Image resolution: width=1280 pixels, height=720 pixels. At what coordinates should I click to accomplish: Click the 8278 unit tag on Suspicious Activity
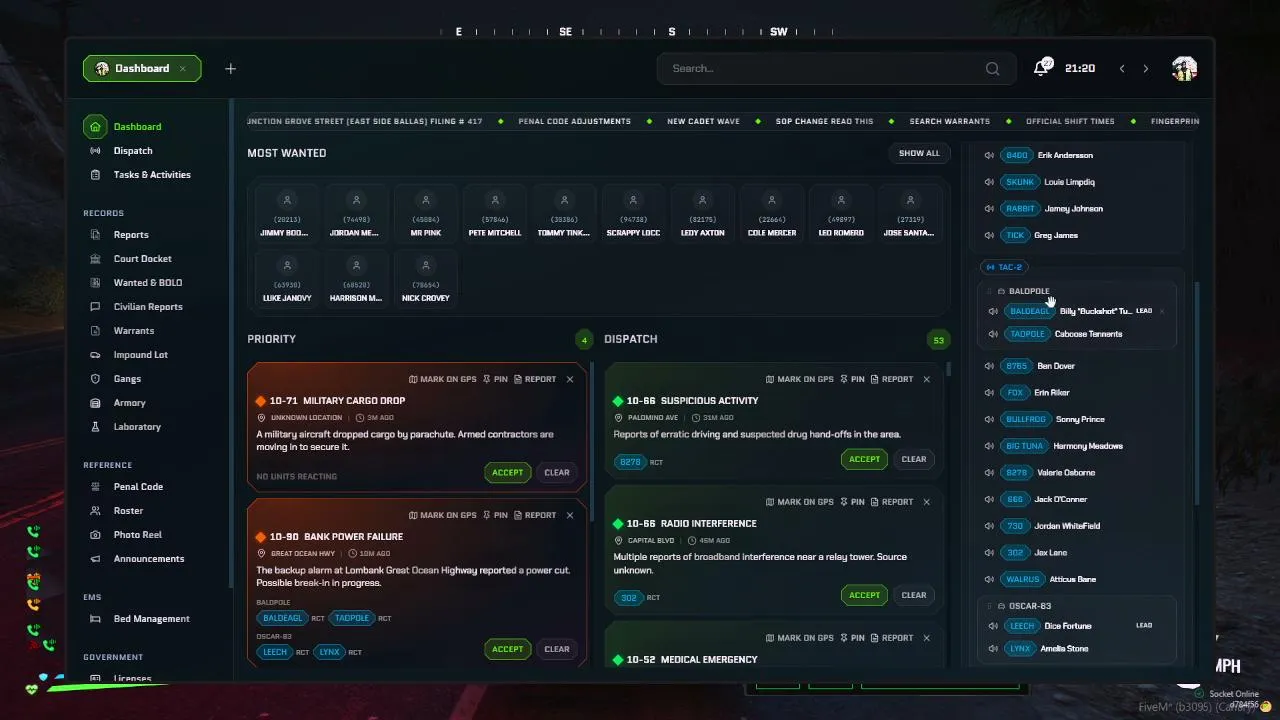(x=630, y=462)
